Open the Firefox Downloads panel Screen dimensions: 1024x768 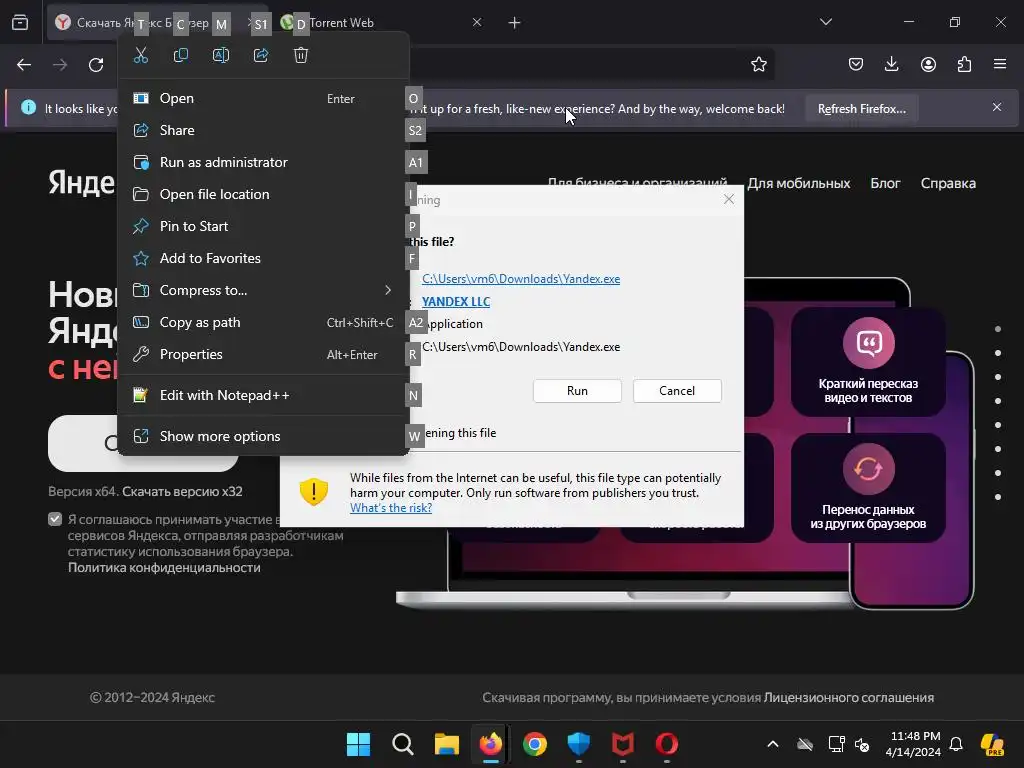(891, 64)
